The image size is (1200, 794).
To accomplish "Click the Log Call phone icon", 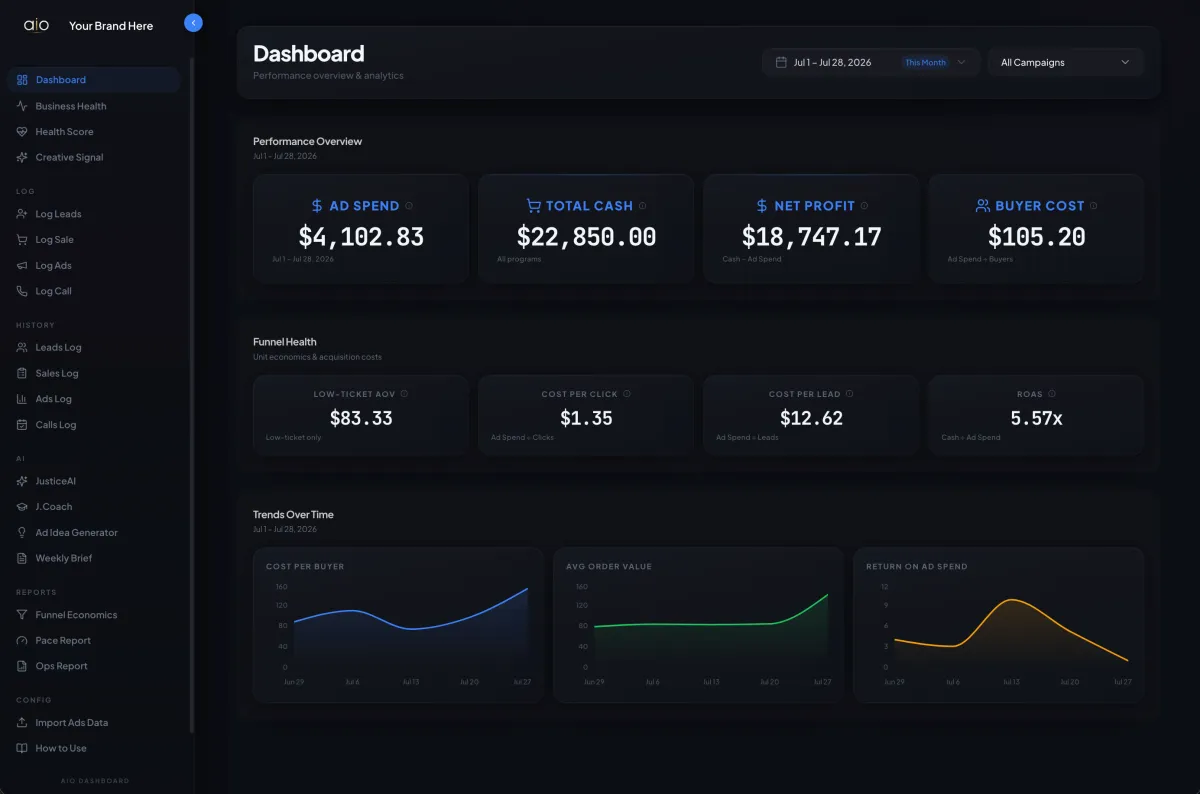I will pyautogui.click(x=22, y=291).
